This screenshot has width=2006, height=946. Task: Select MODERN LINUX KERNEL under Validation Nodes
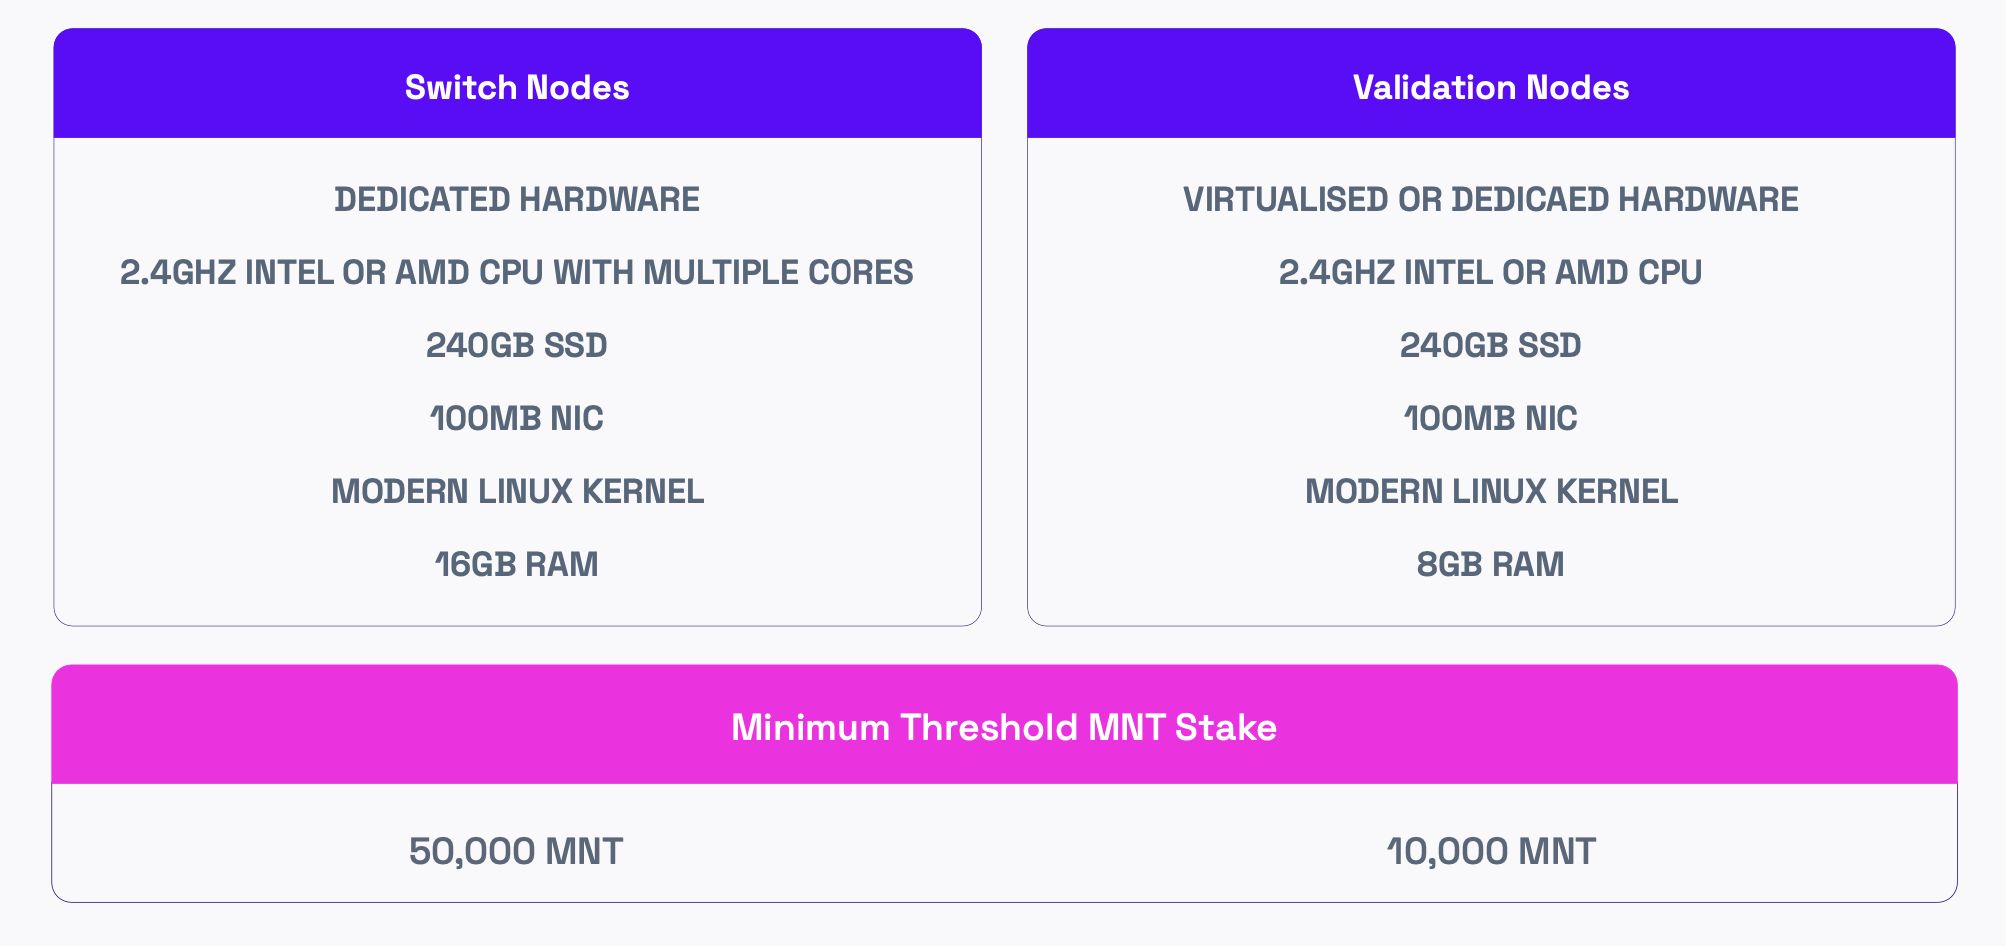click(x=1490, y=492)
